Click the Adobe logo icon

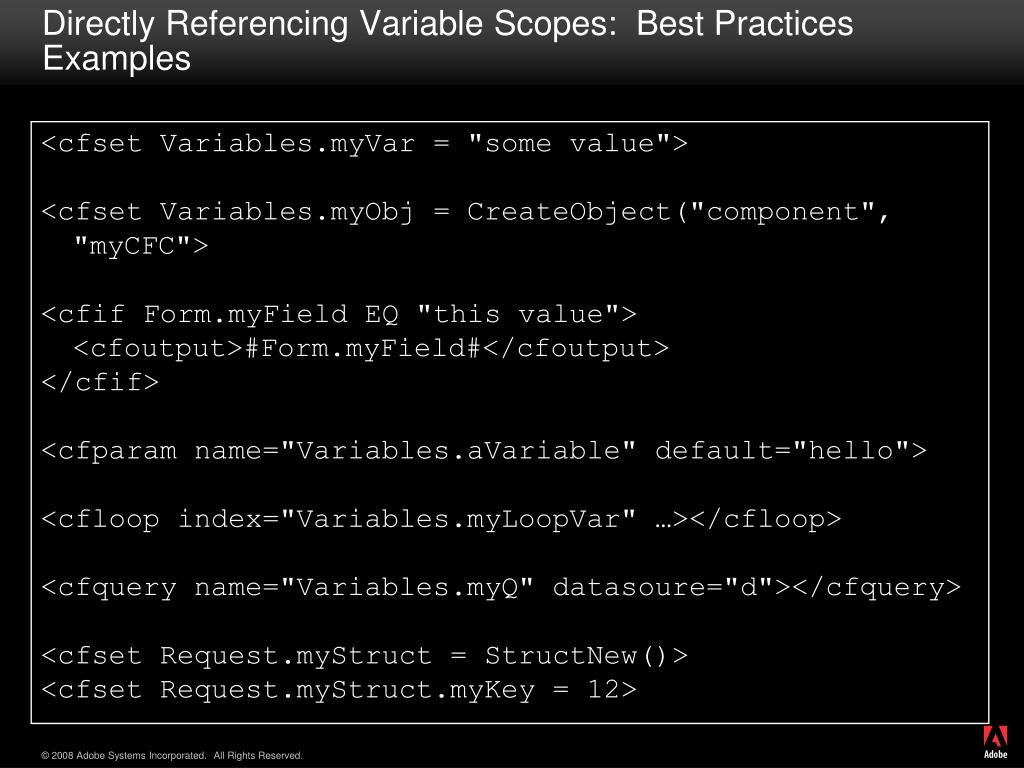[995, 743]
